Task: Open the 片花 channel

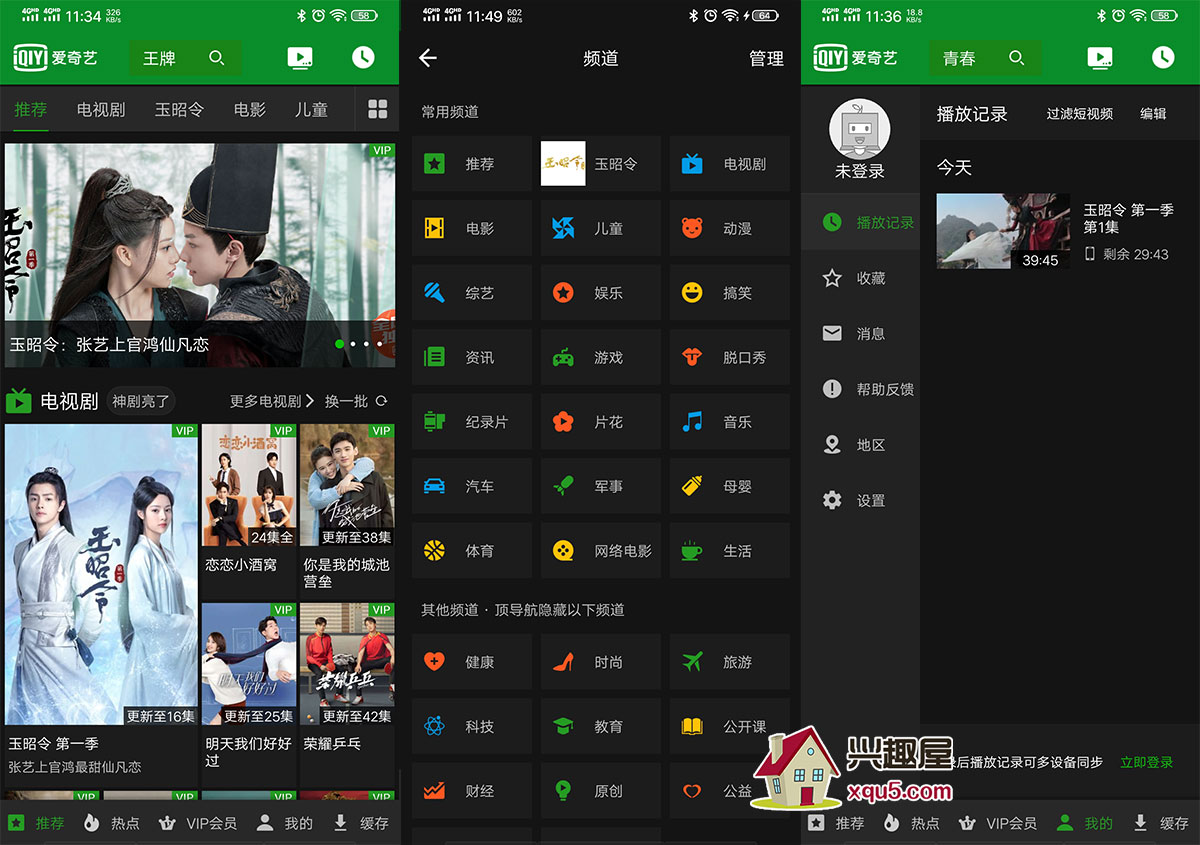Action: pyautogui.click(x=600, y=422)
